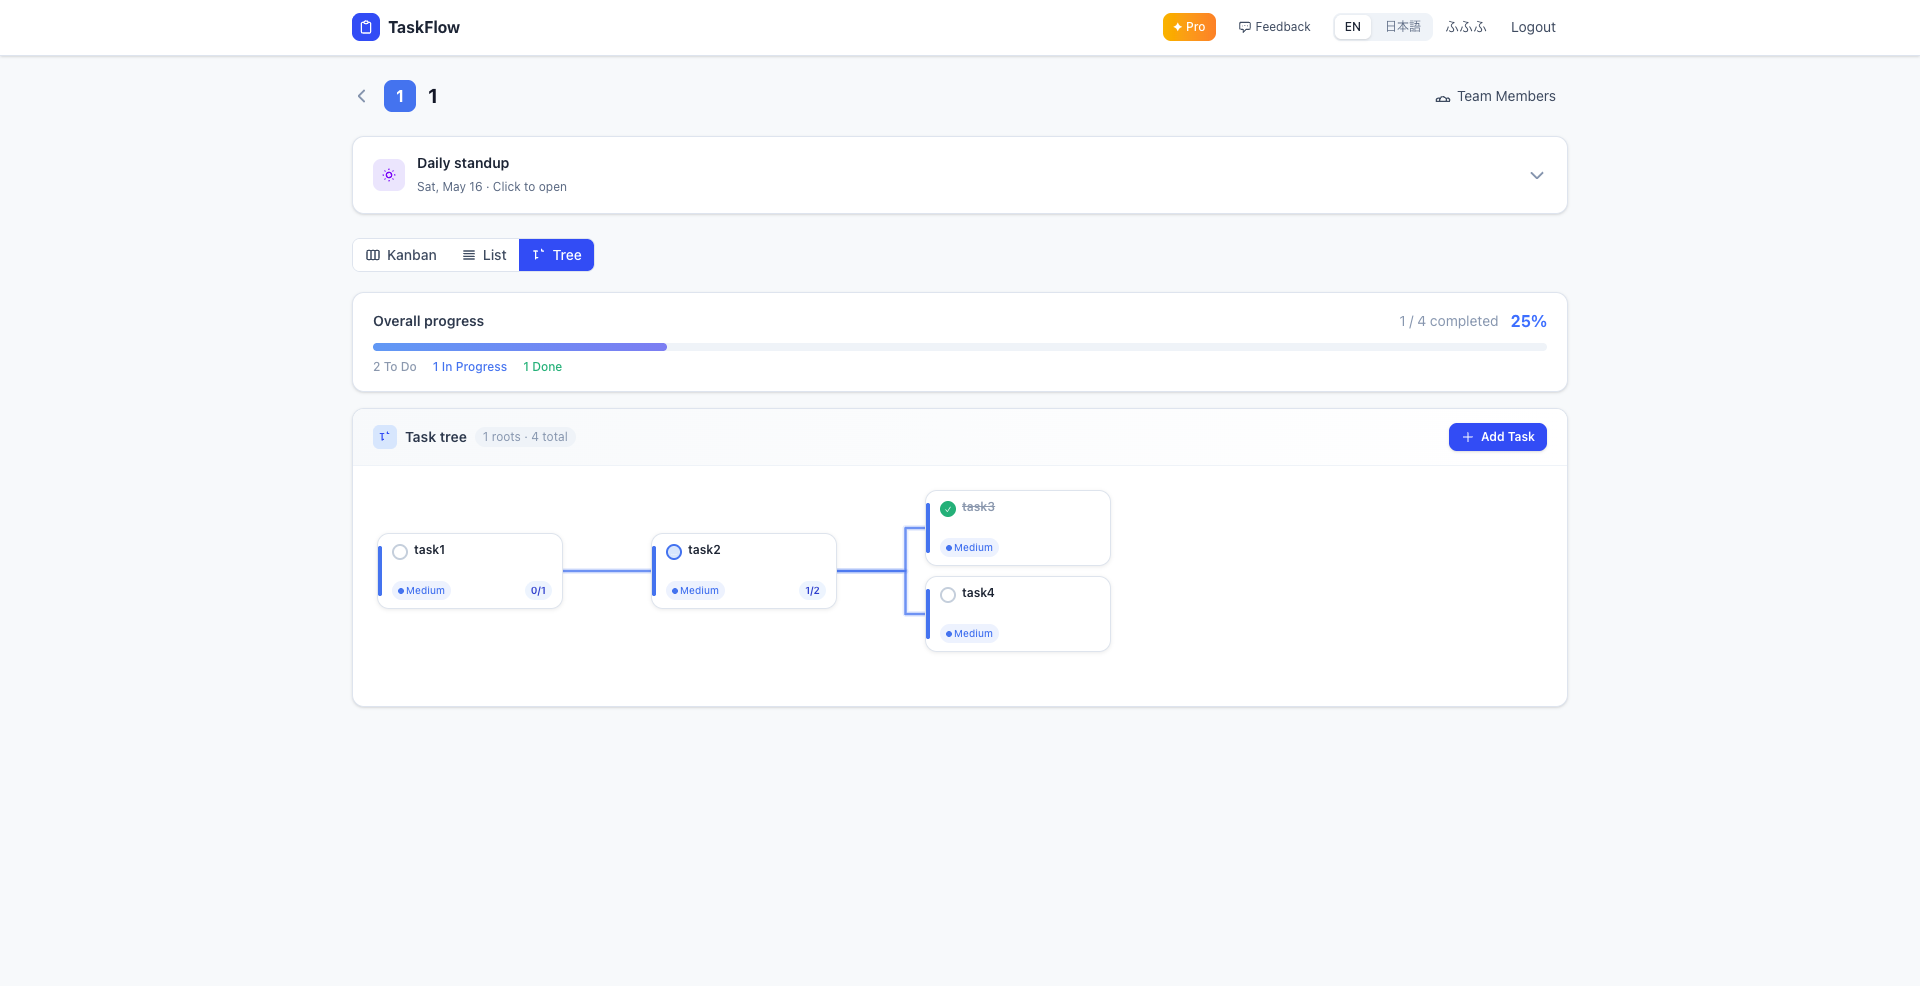Click the '2 To Do' status count
The width and height of the screenshot is (1920, 986).
click(x=395, y=367)
